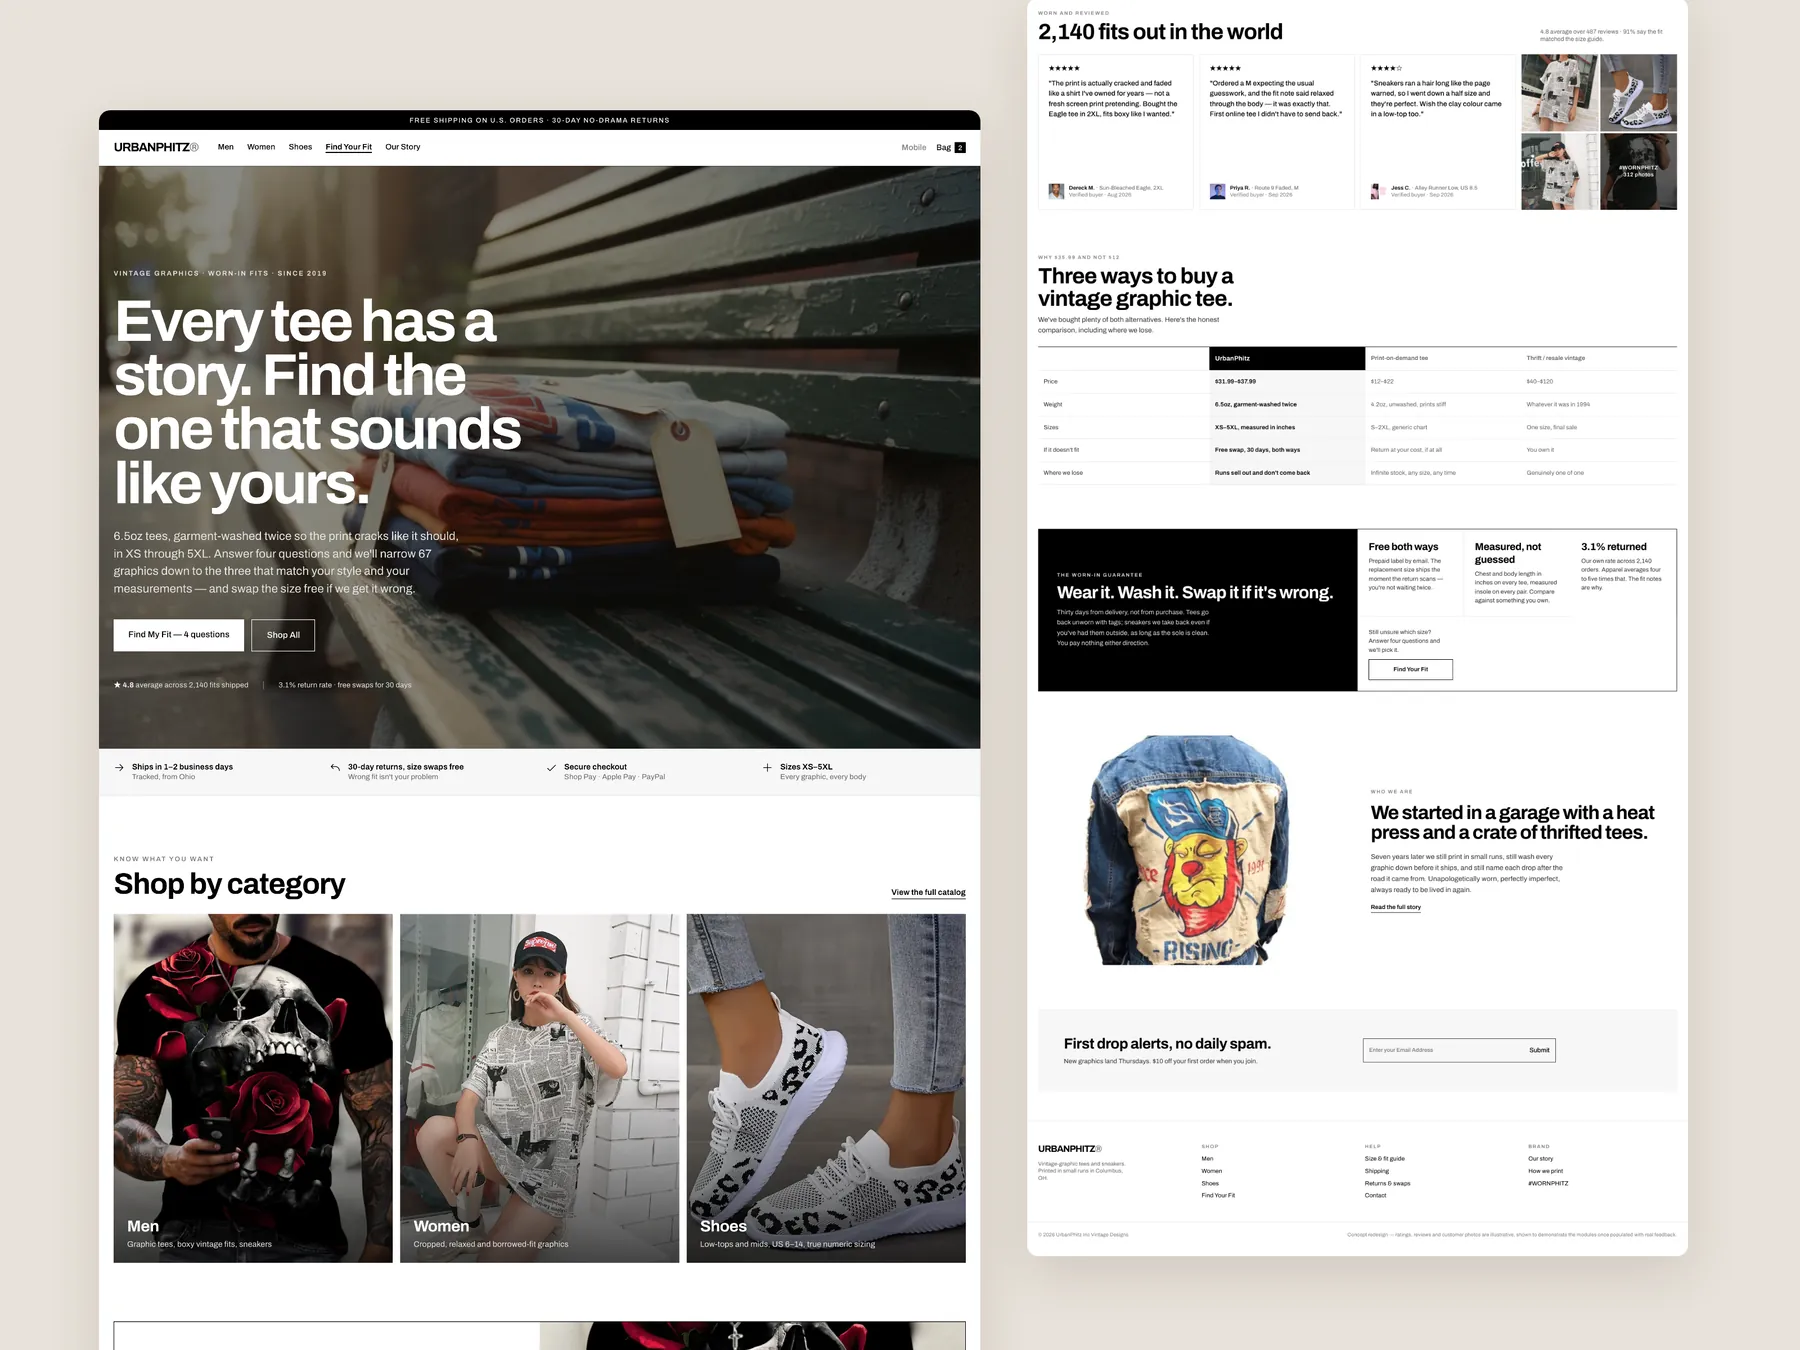
Task: Click the Thrift / resale vintage column header
Action: 1555,358
